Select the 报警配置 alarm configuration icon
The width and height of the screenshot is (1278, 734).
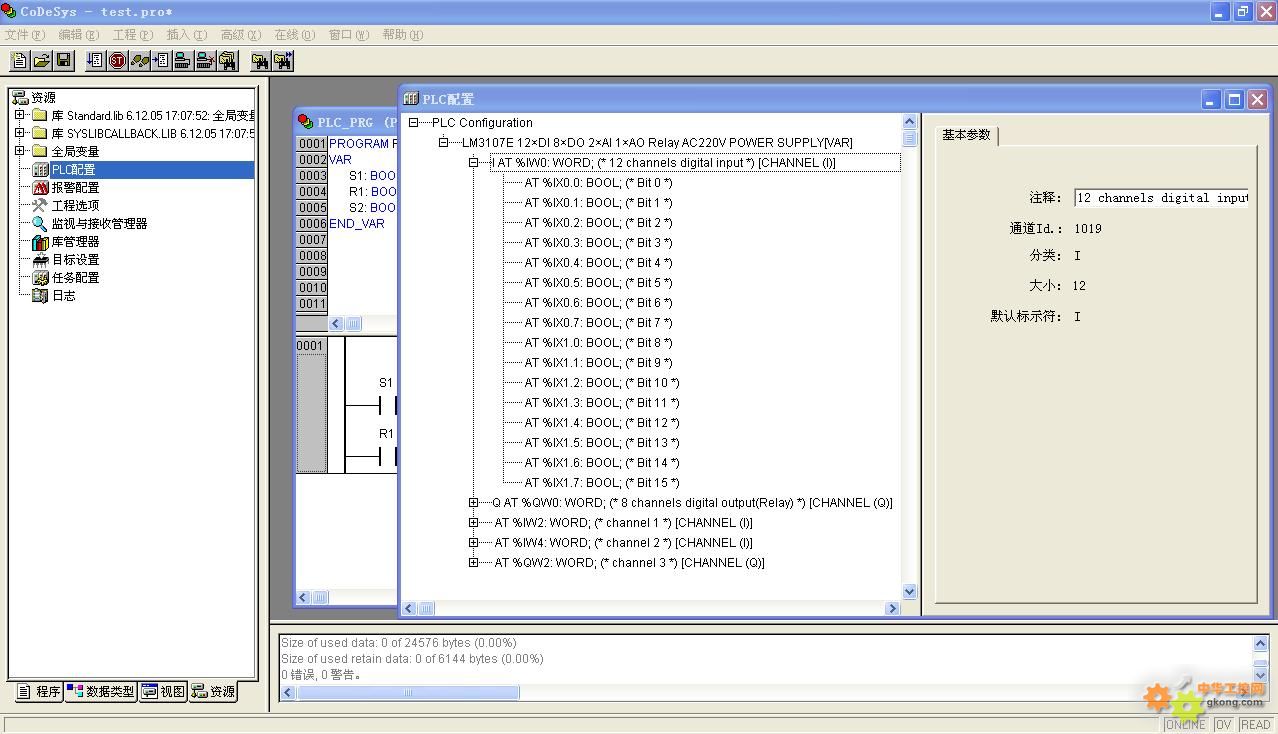coord(41,188)
